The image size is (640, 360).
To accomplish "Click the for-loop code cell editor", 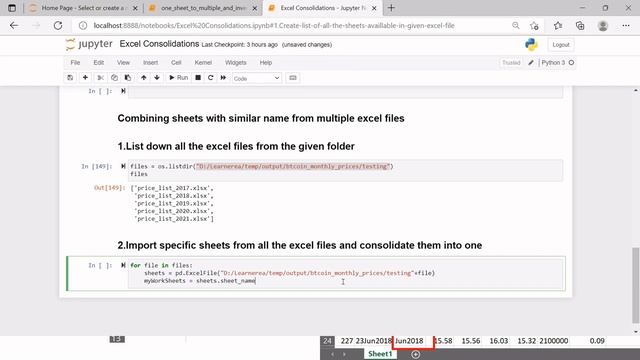I will pyautogui.click(x=347, y=273).
